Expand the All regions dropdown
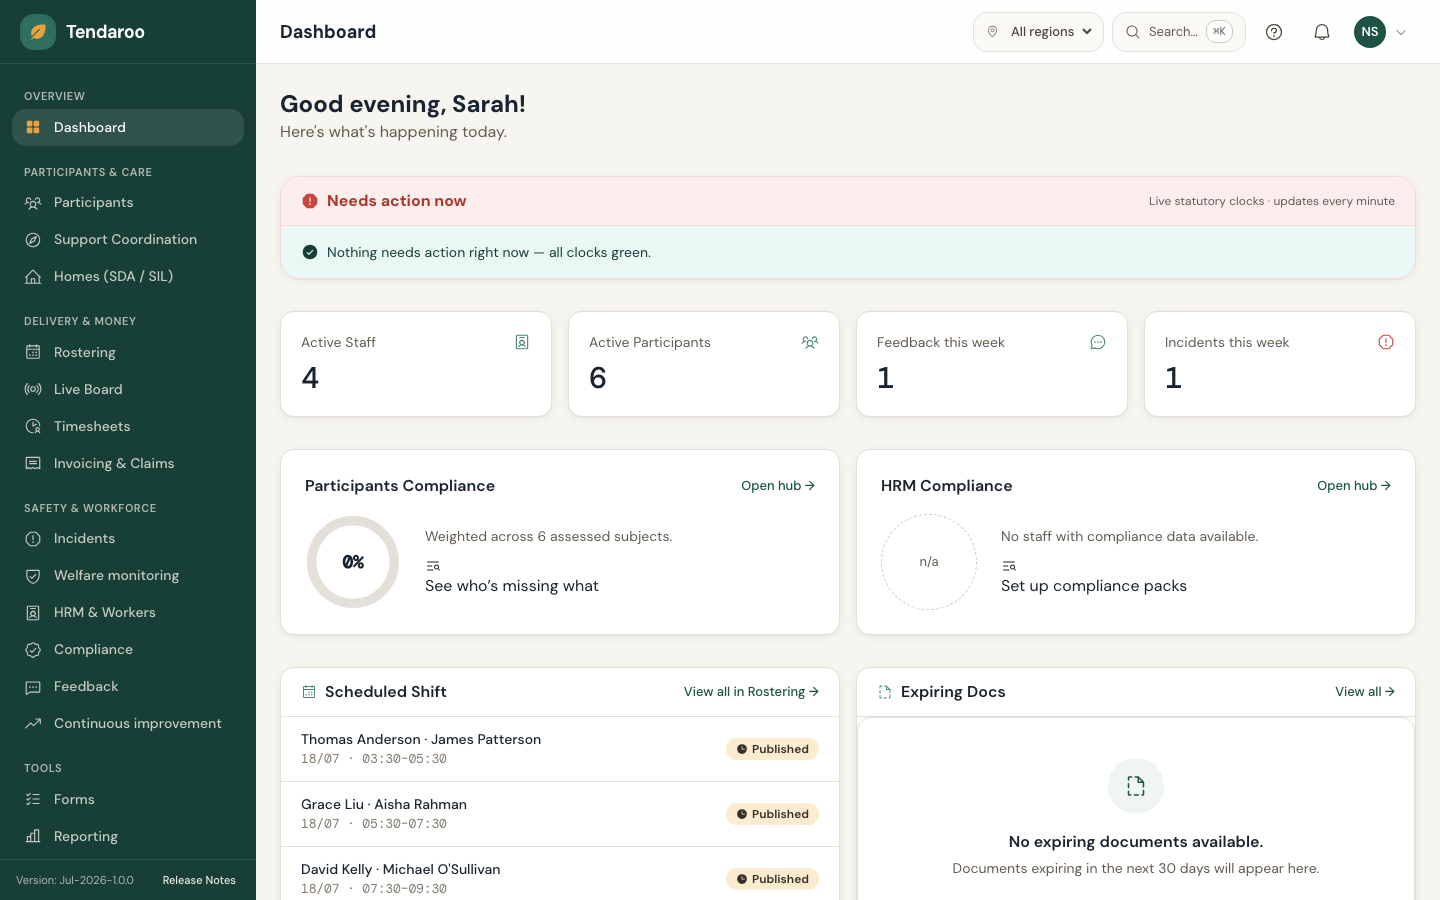 point(1038,32)
